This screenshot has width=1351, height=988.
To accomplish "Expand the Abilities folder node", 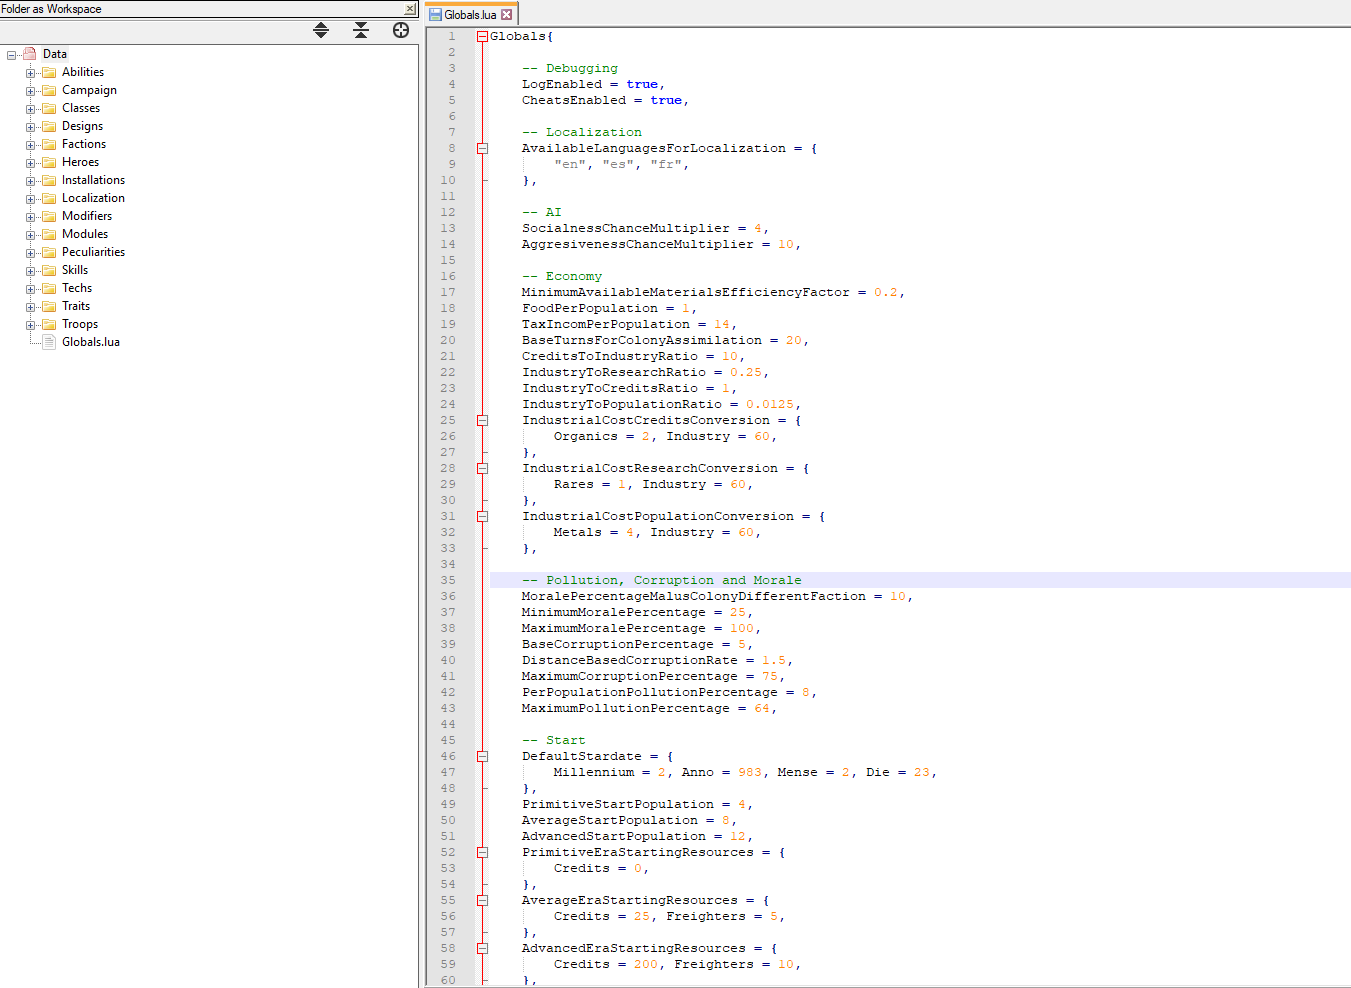I will pos(30,73).
